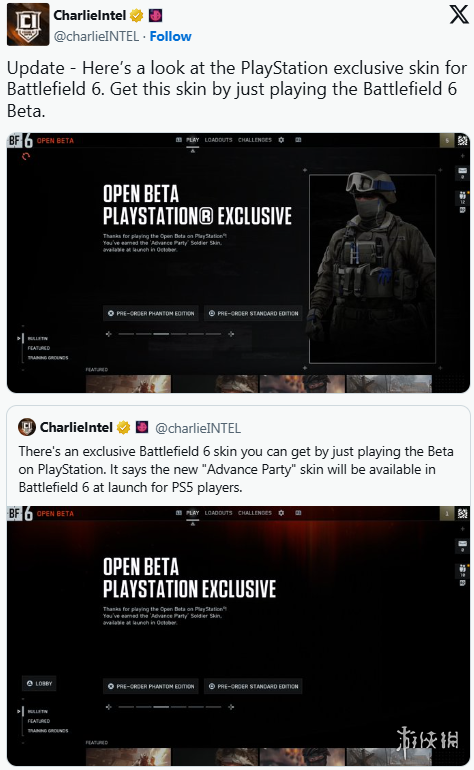
Task: Open the quoted tweet's CharlieIntel avatar
Action: (27, 427)
